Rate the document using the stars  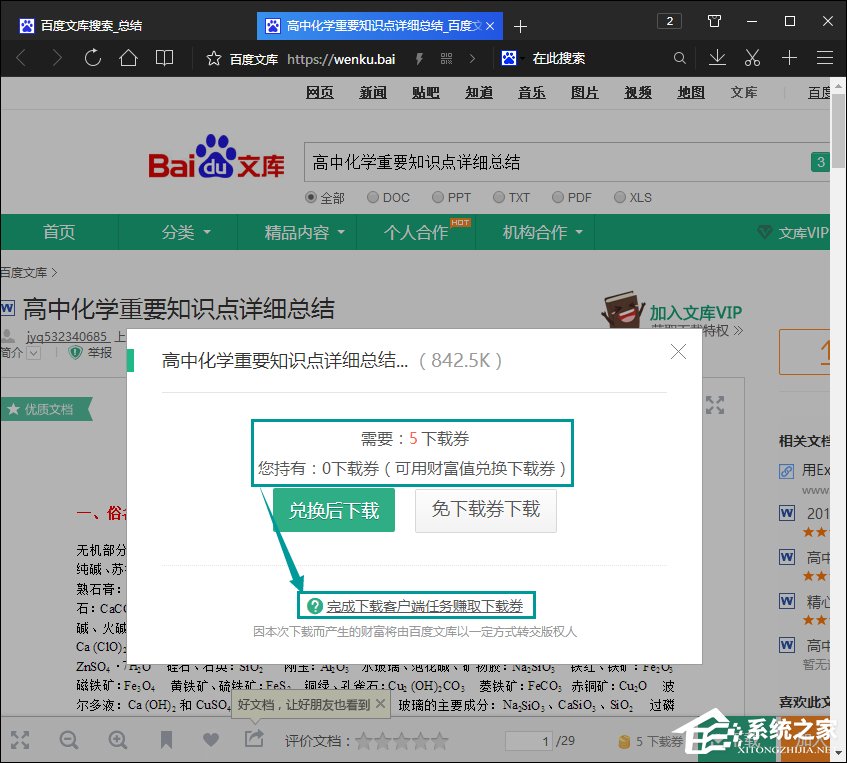point(400,741)
